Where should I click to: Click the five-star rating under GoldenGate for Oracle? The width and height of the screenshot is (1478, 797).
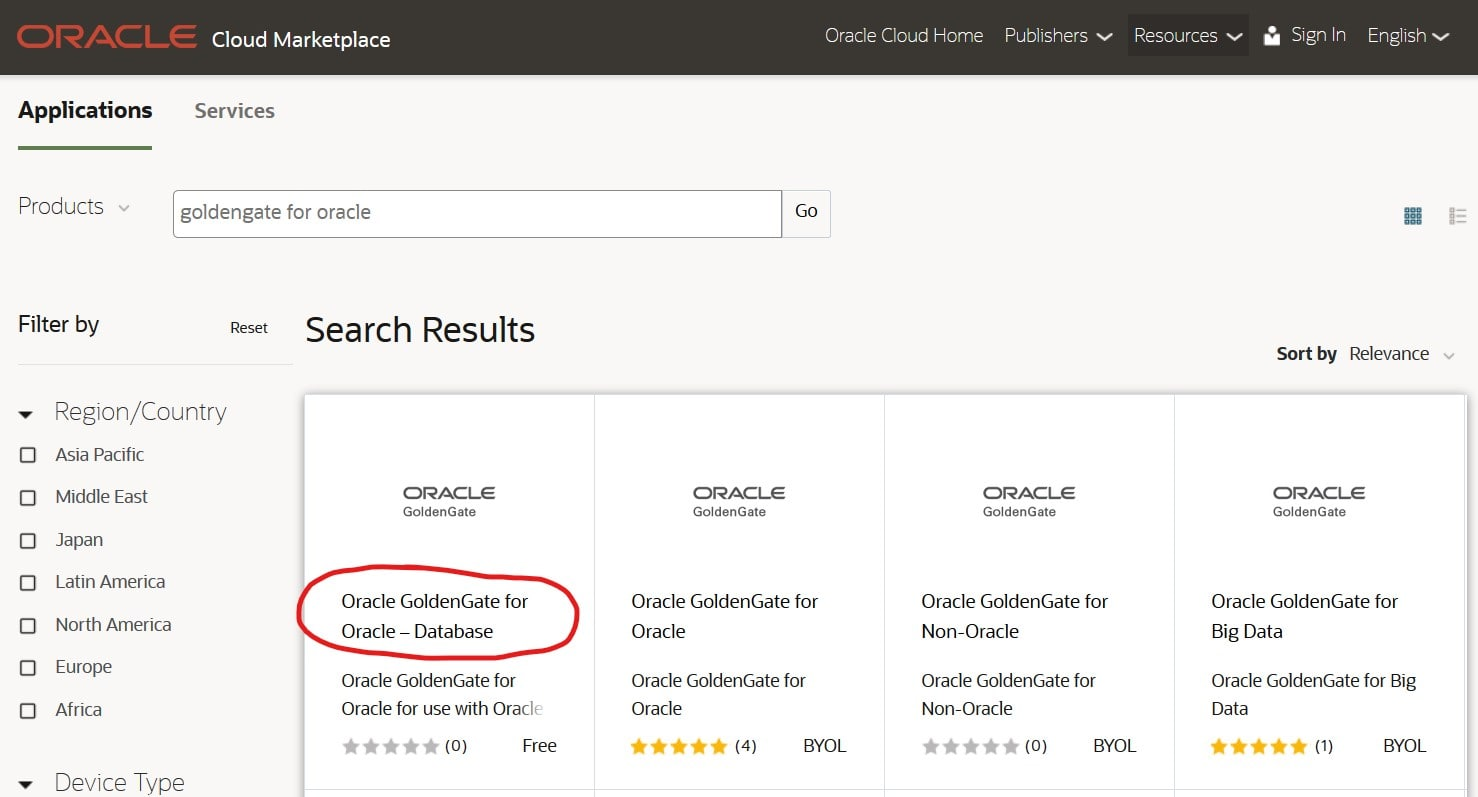tap(679, 746)
